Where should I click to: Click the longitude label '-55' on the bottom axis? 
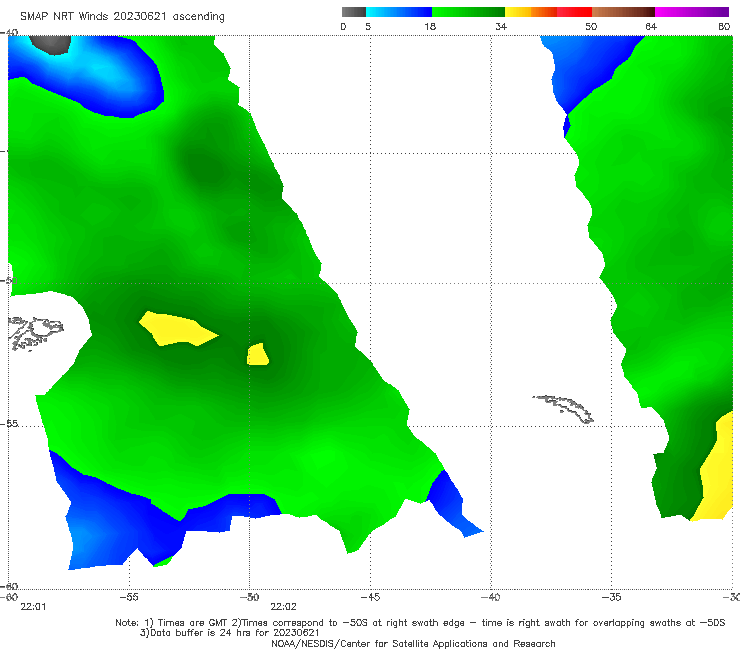[x=129, y=597]
